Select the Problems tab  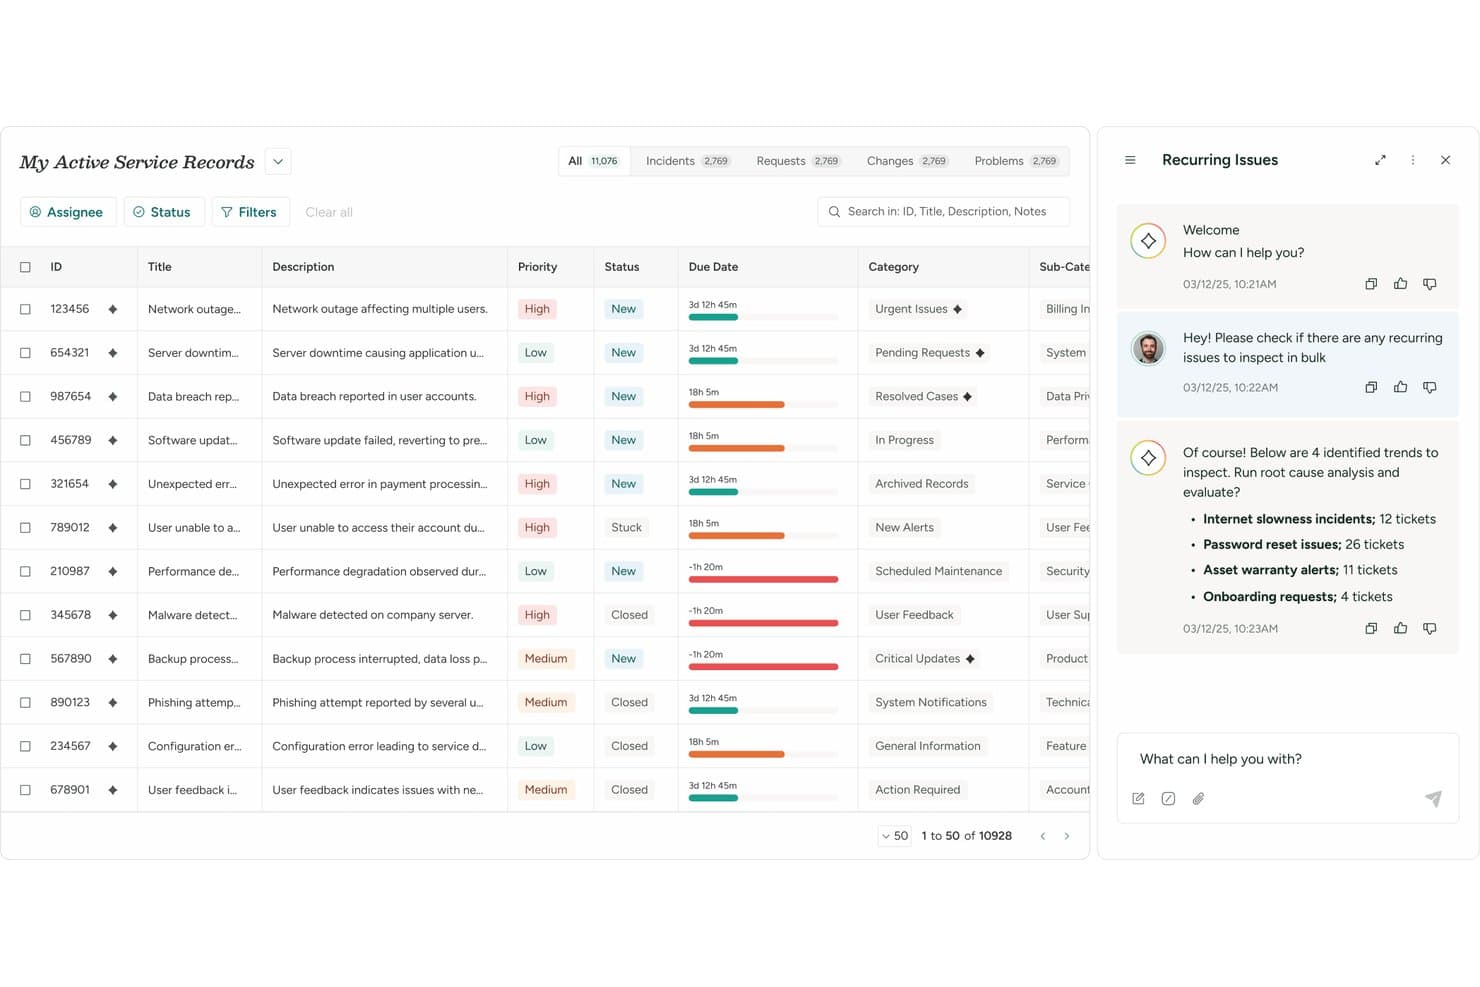[x=1015, y=161]
